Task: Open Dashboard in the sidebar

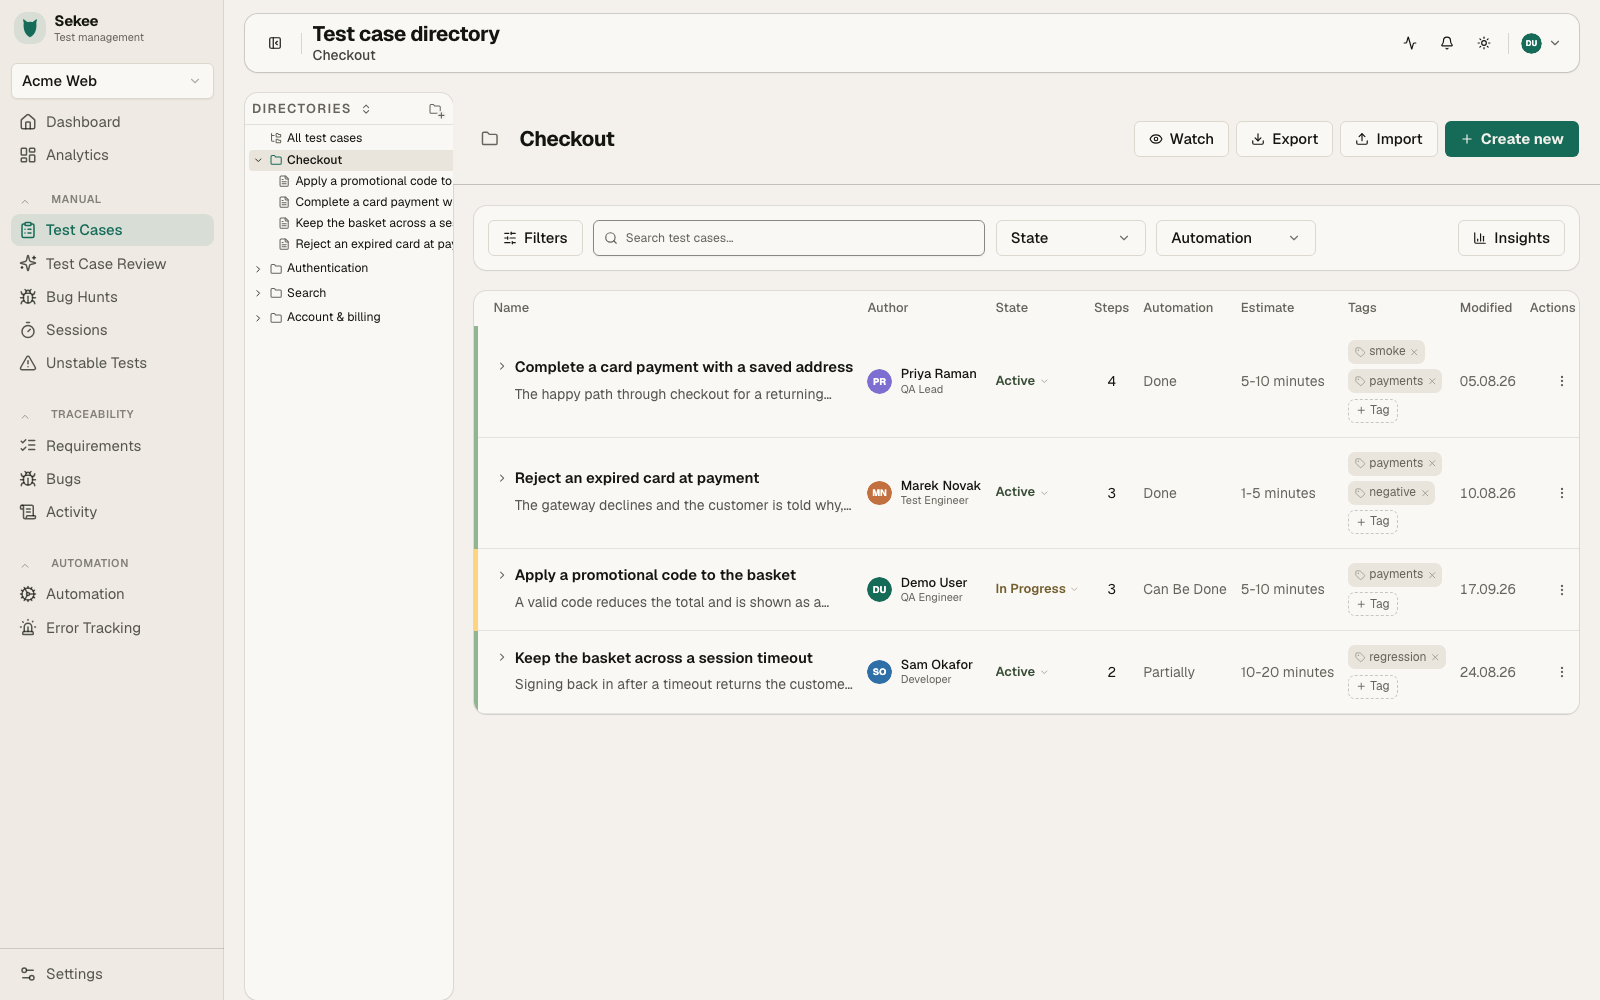Action: [112, 122]
